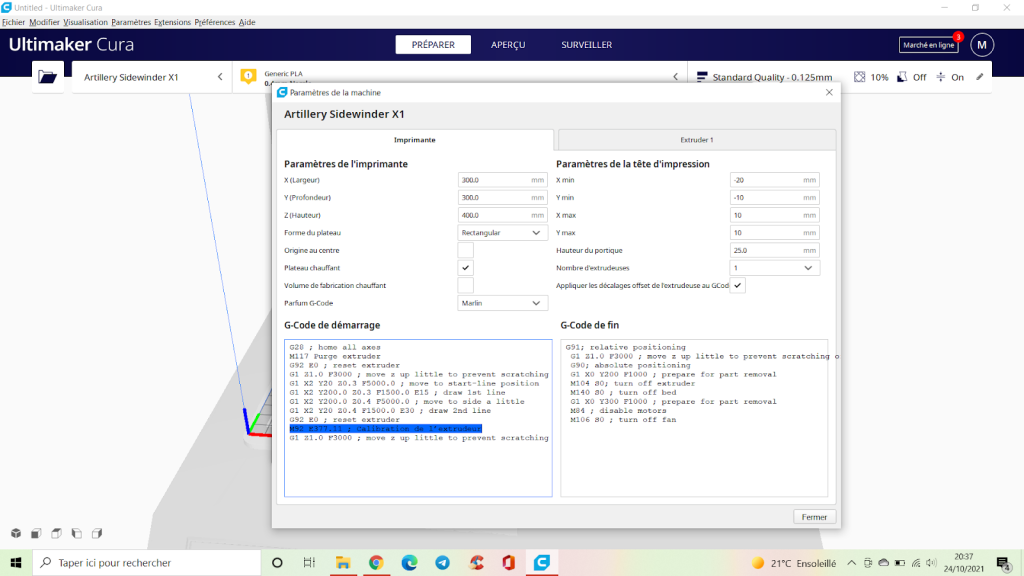Screen dimensions: 1024x576
Task: Open the Aide menu
Action: coord(247,22)
